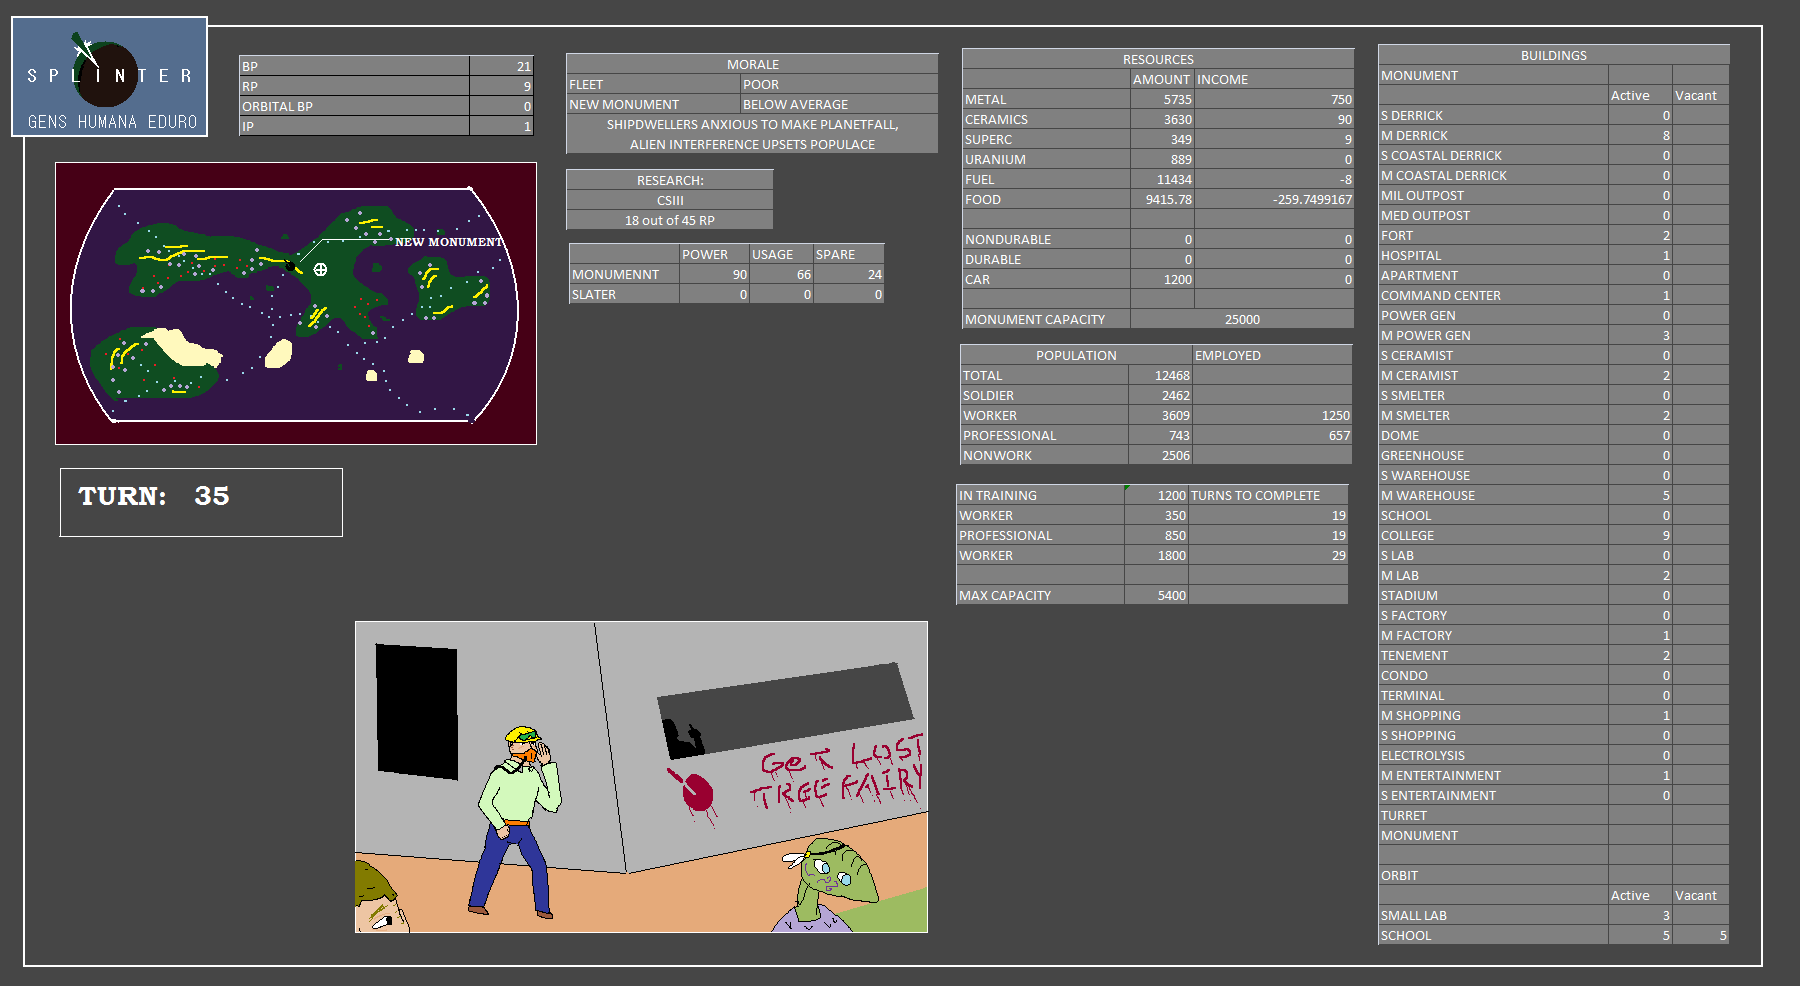Click the ORBIT section header
Image resolution: width=1800 pixels, height=986 pixels.
pos(1399,876)
